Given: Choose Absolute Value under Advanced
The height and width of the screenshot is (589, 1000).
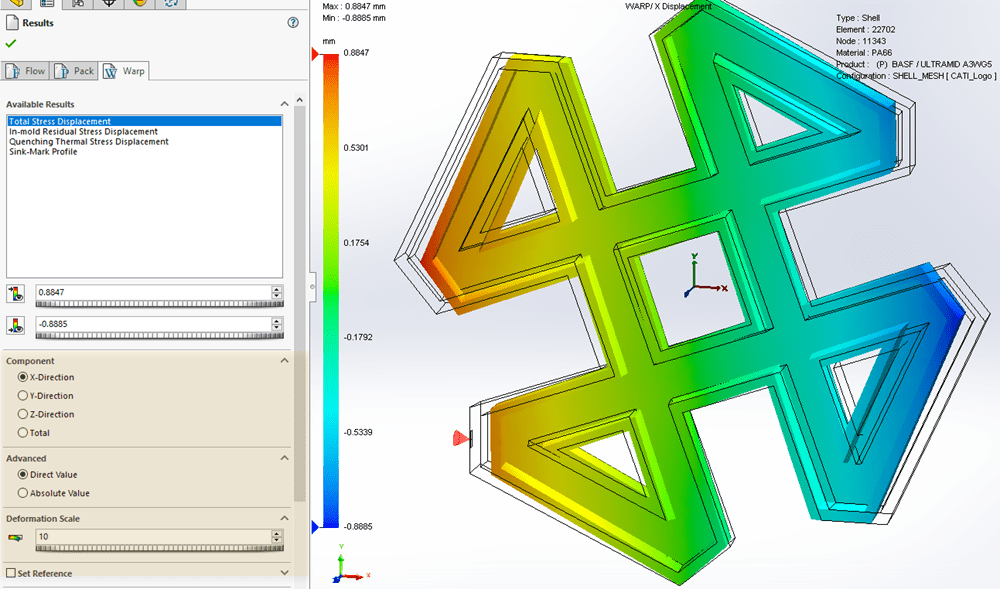Looking at the screenshot, I should click(x=23, y=493).
